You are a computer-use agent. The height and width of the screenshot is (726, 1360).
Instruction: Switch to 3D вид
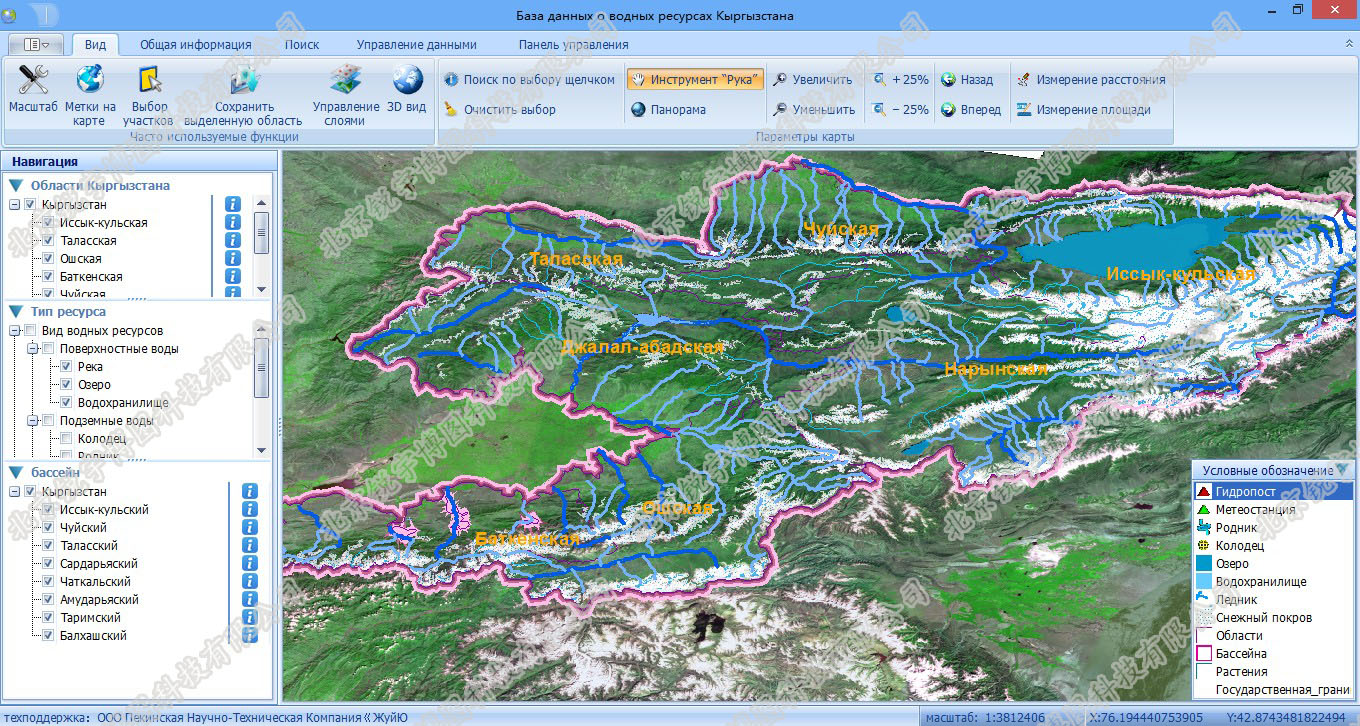[407, 81]
